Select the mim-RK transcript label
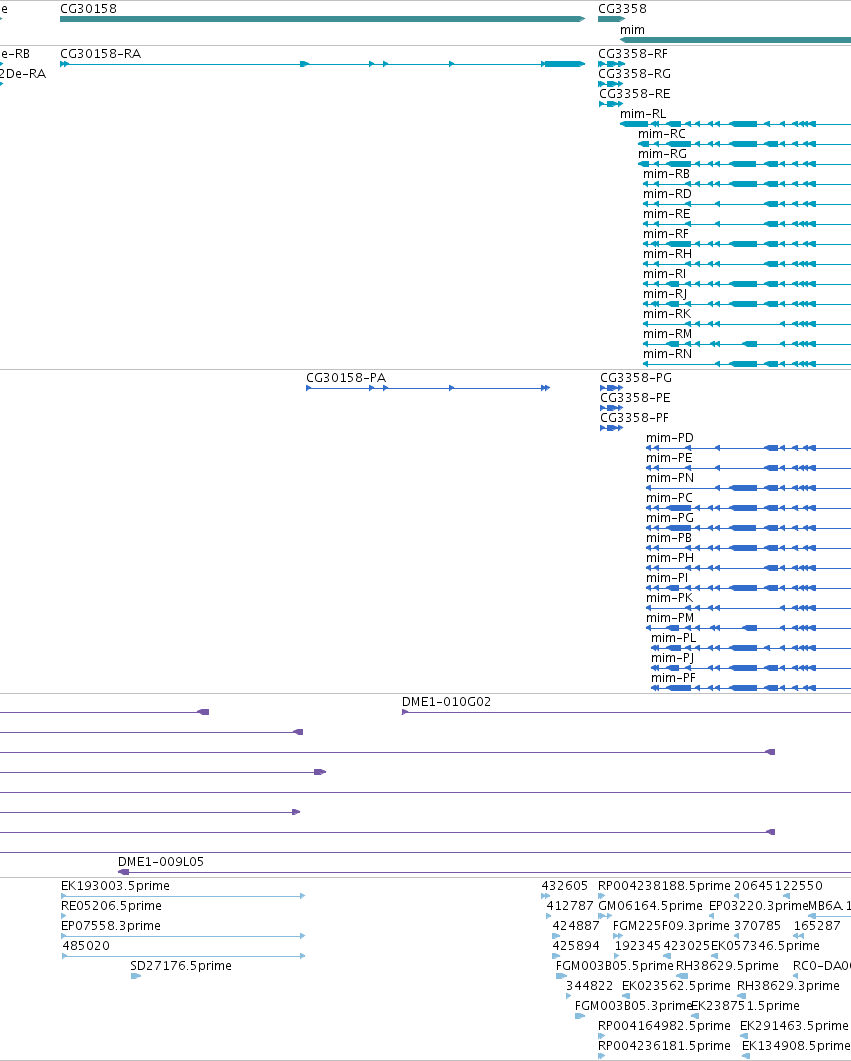 667,313
